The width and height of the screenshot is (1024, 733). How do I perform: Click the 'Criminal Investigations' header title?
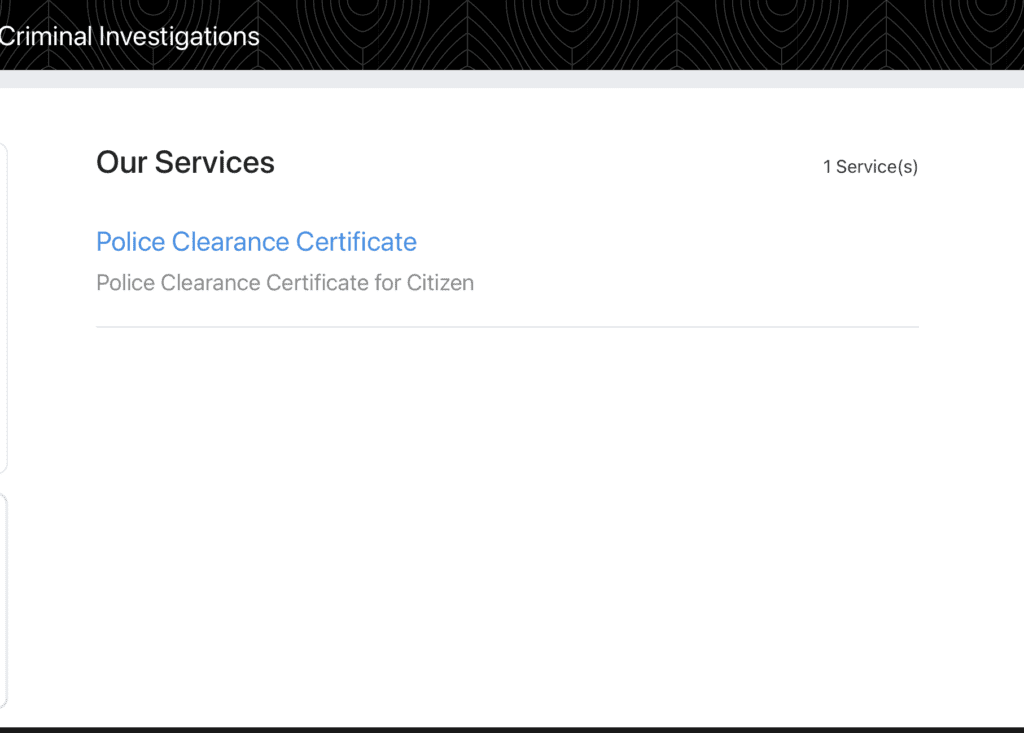[x=129, y=37]
